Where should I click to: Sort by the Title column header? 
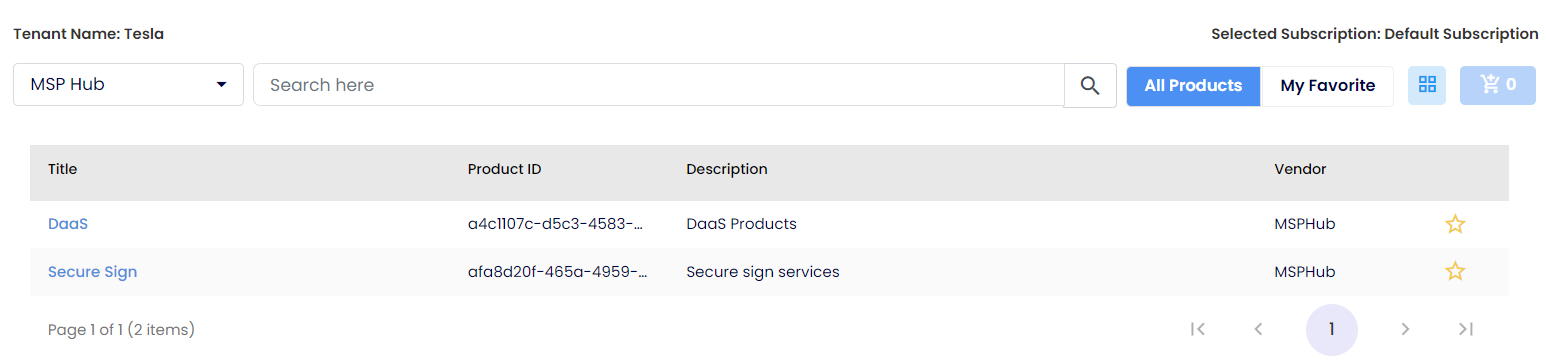tap(62, 169)
